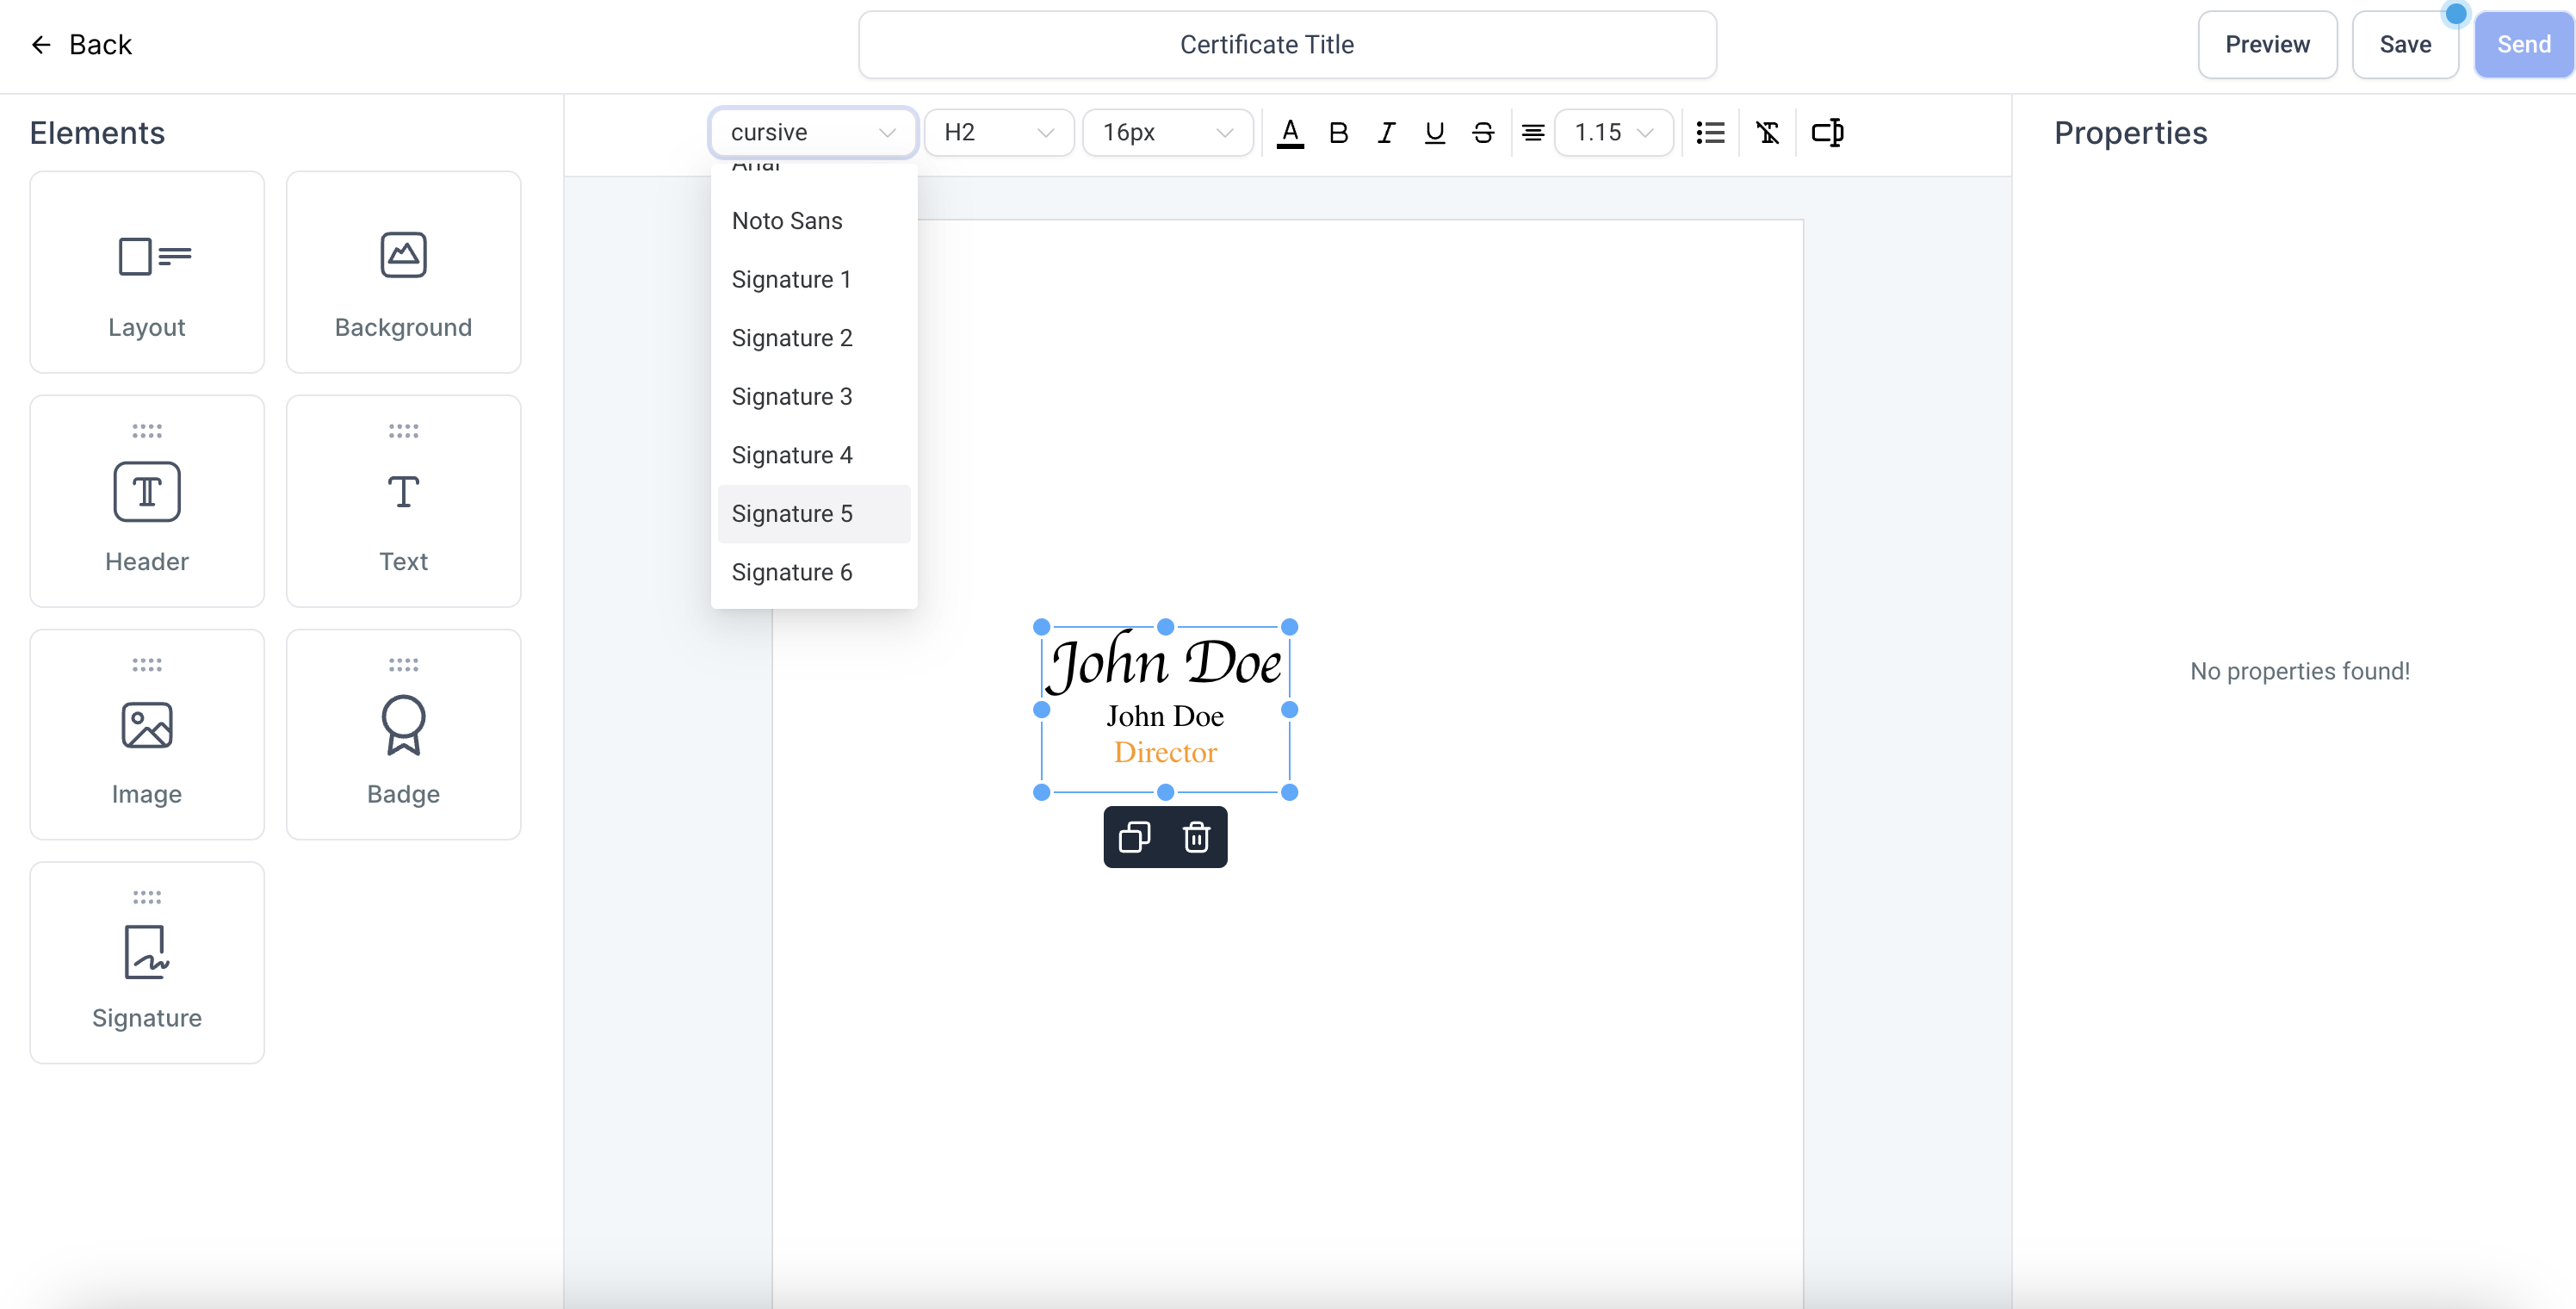Click the Preview button

2266,44
